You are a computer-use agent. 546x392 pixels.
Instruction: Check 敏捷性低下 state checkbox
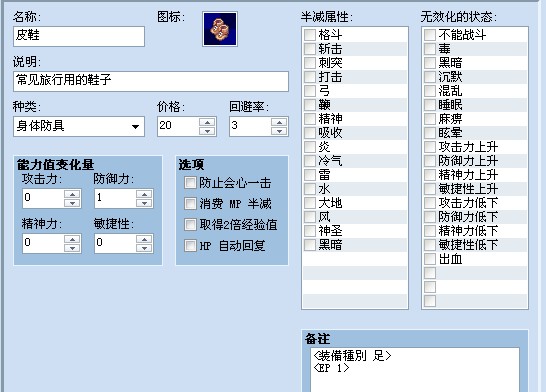(x=430, y=245)
